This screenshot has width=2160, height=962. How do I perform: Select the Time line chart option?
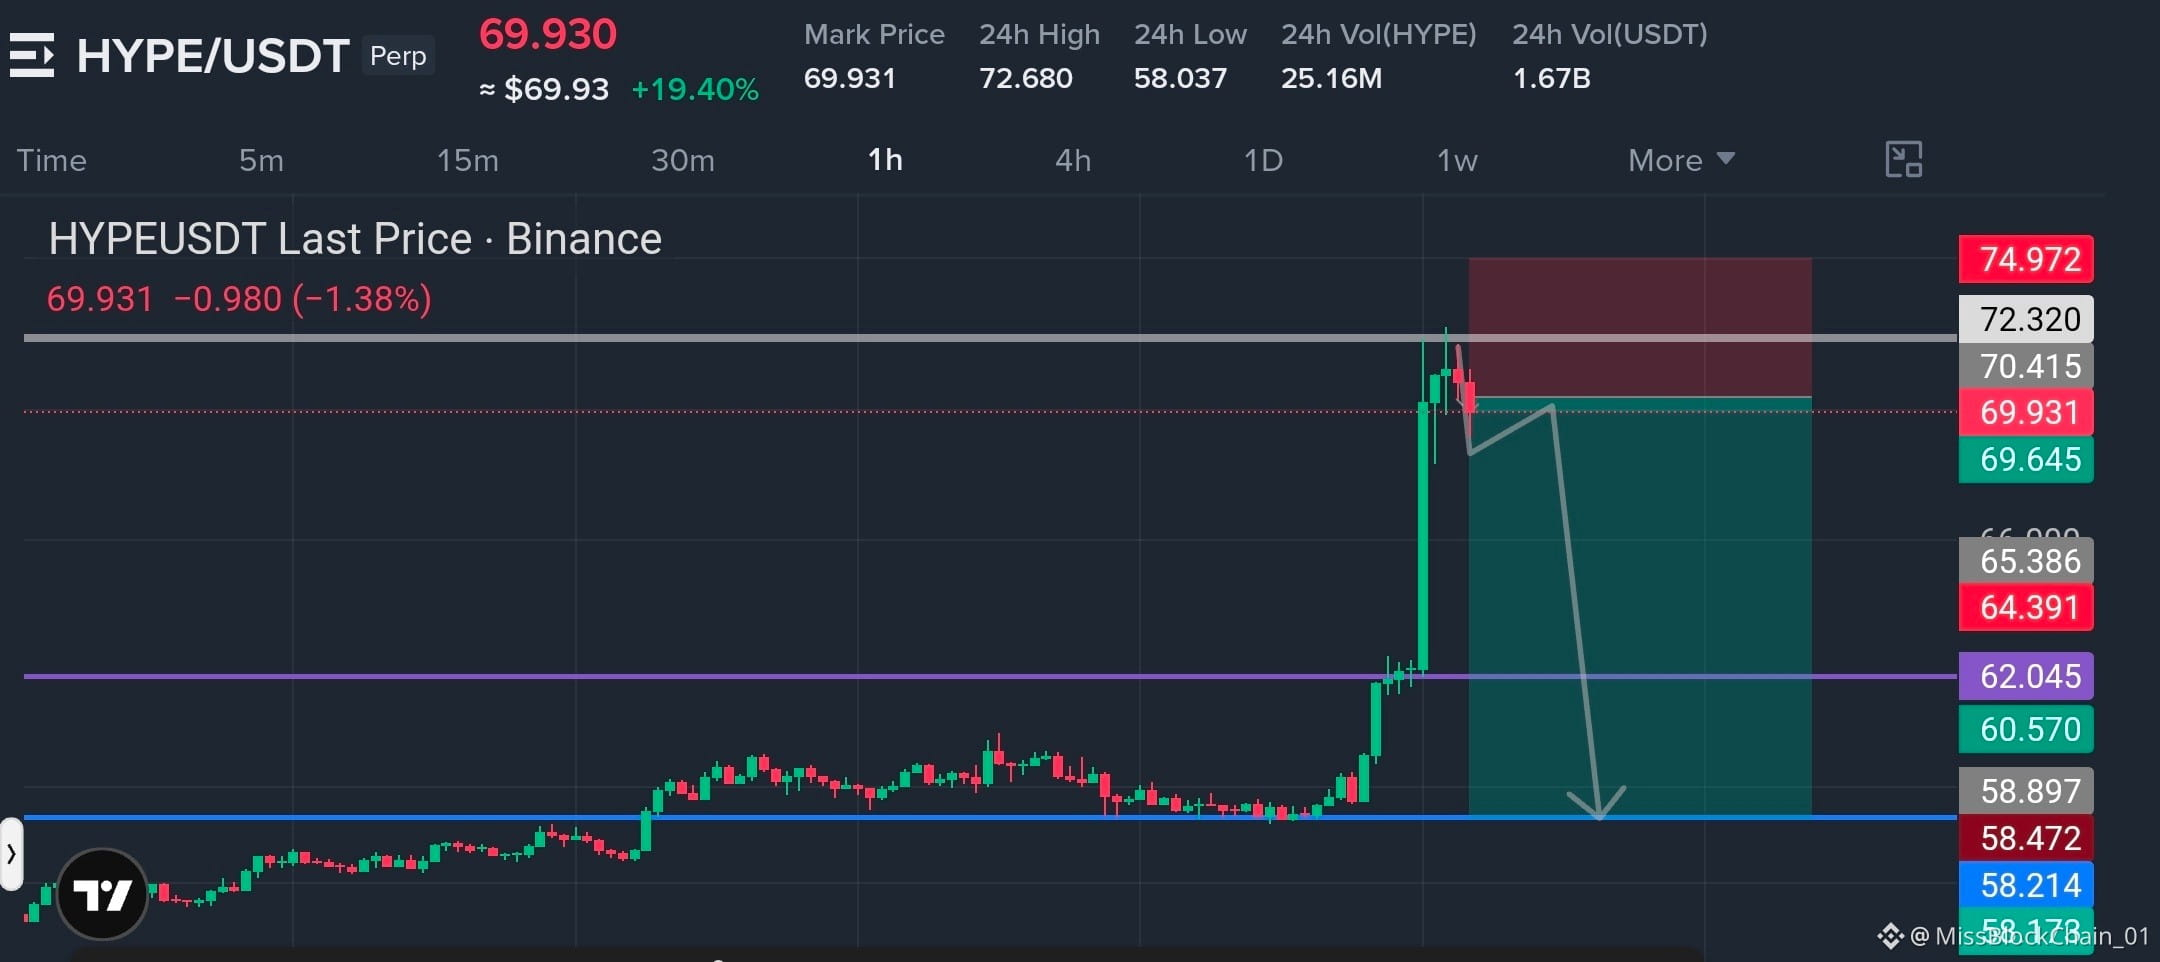coord(52,160)
